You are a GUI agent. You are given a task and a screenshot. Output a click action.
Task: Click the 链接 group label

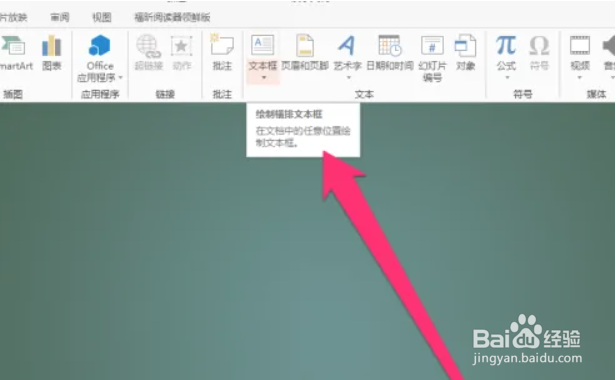(165, 94)
